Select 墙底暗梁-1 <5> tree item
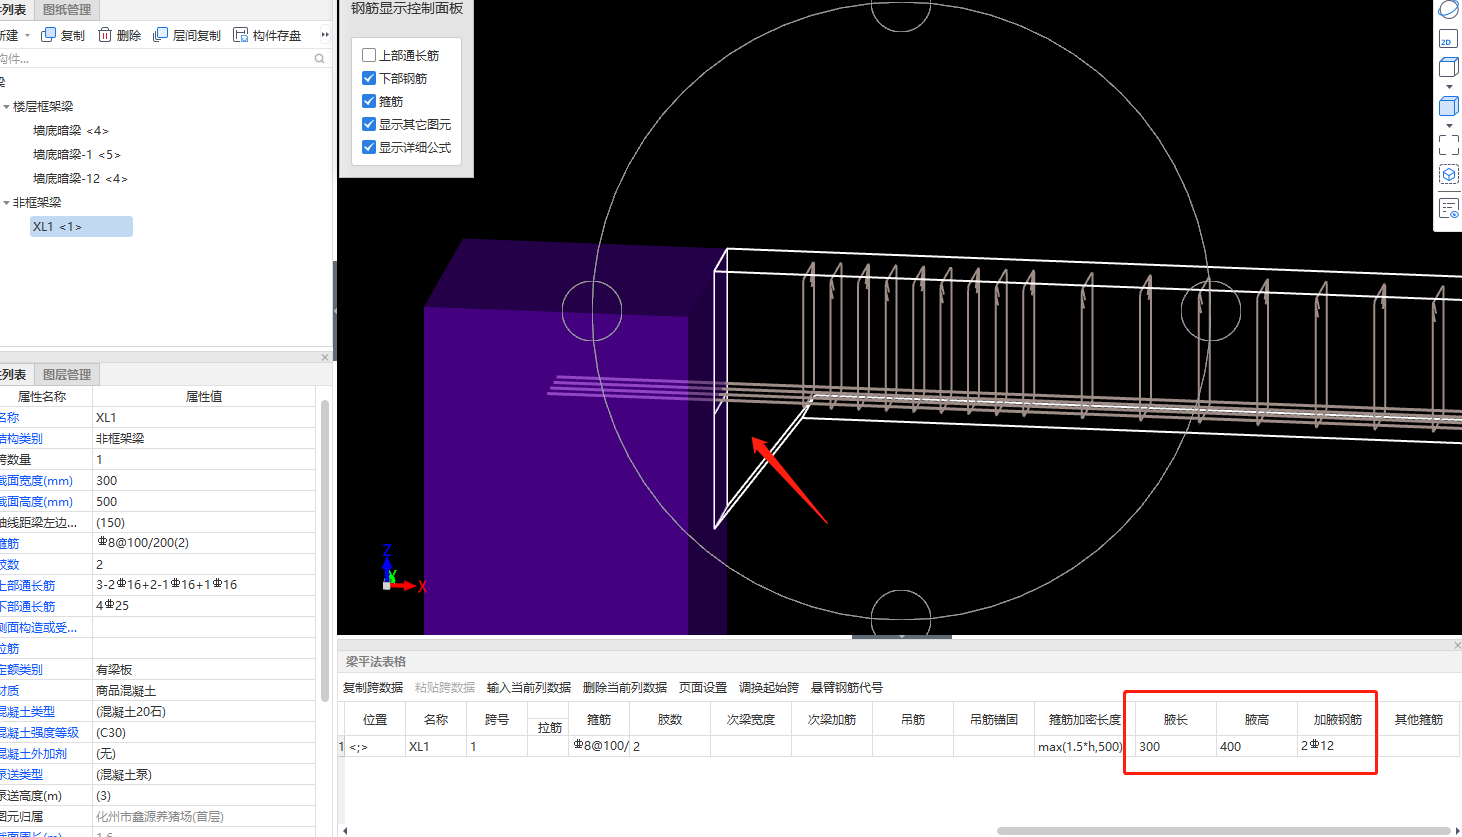 [77, 155]
